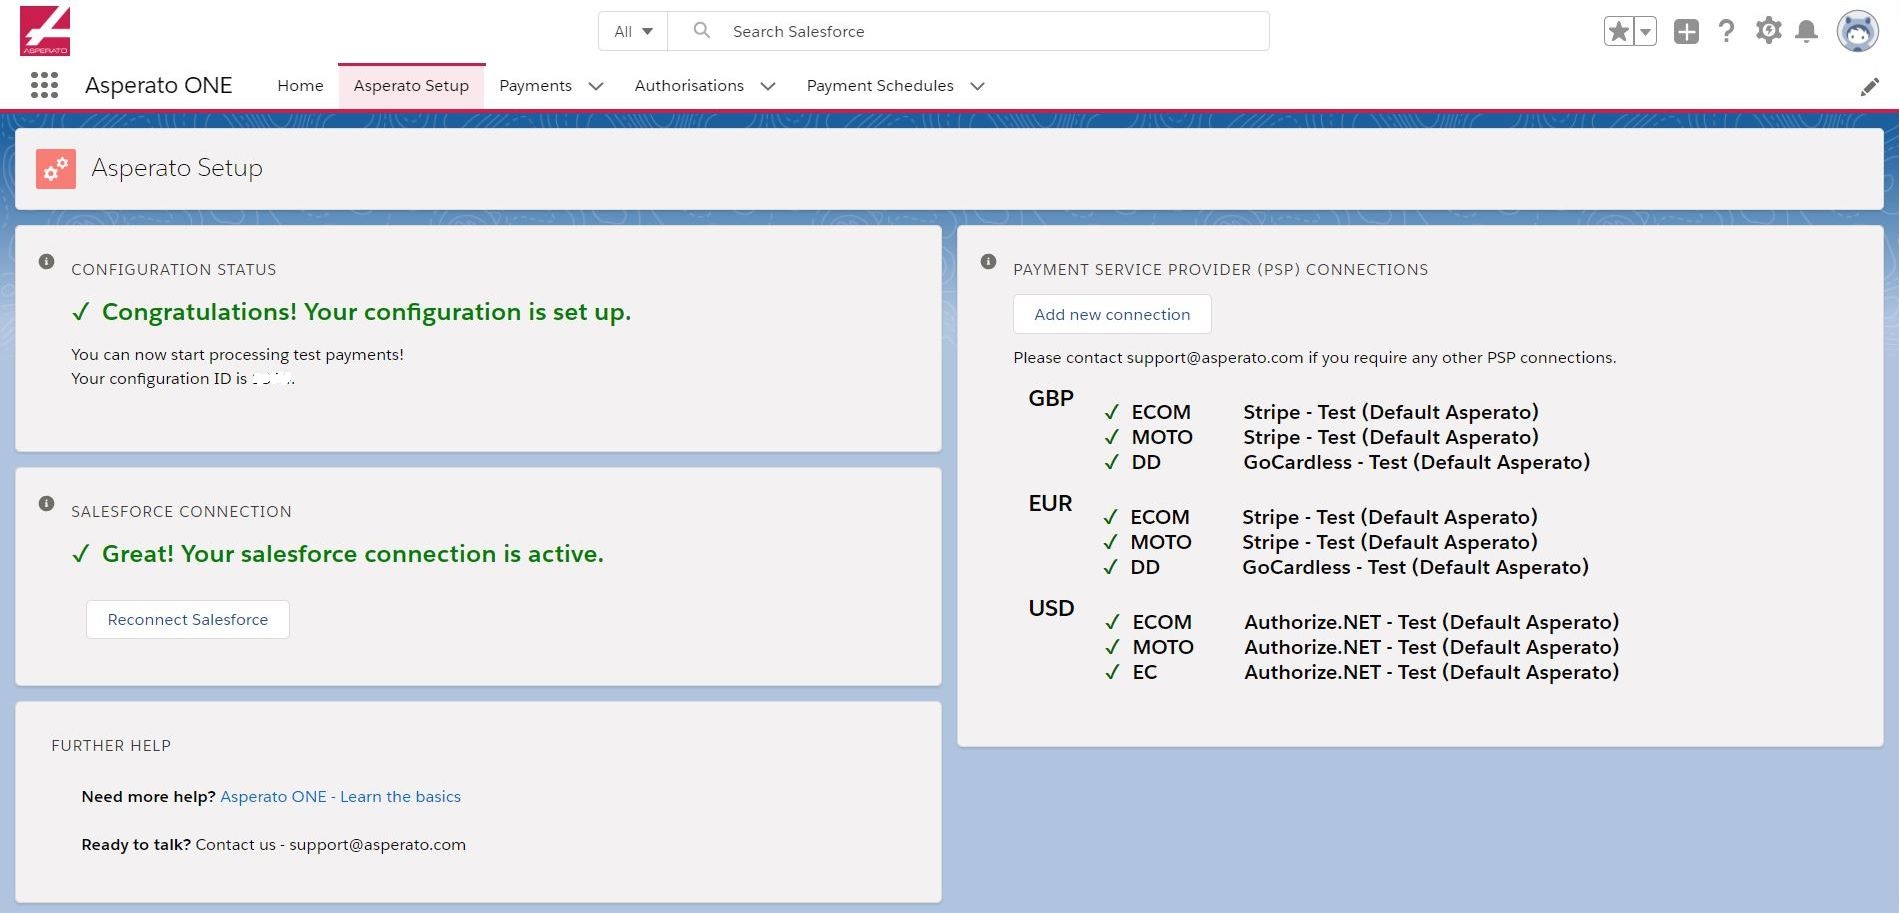
Task: Click the Further Help heading
Action: coord(111,746)
